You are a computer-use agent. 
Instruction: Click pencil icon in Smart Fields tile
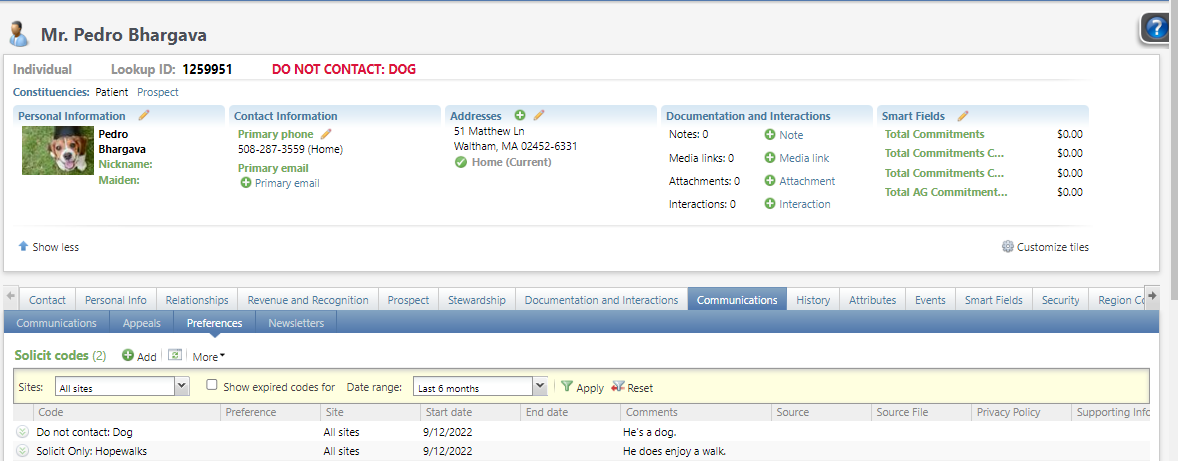point(963,116)
